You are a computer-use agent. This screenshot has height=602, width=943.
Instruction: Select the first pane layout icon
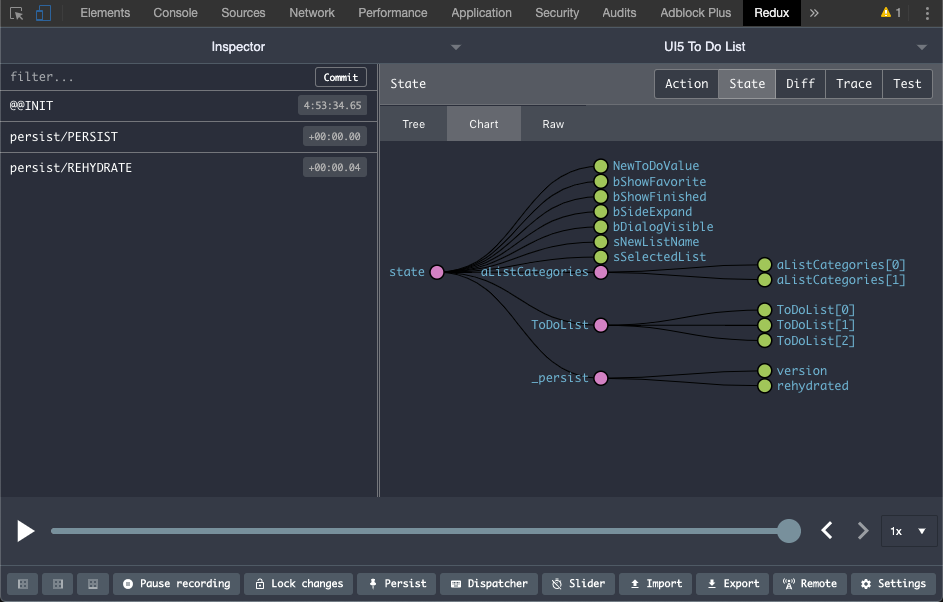click(22, 583)
